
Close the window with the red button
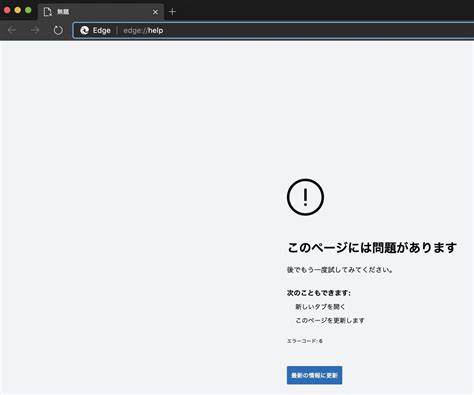7,10
